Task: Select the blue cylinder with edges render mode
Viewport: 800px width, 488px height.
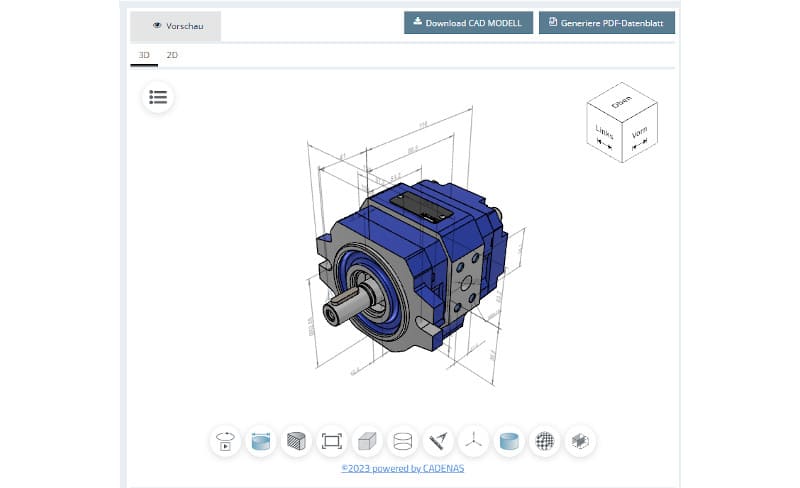Action: [261, 440]
